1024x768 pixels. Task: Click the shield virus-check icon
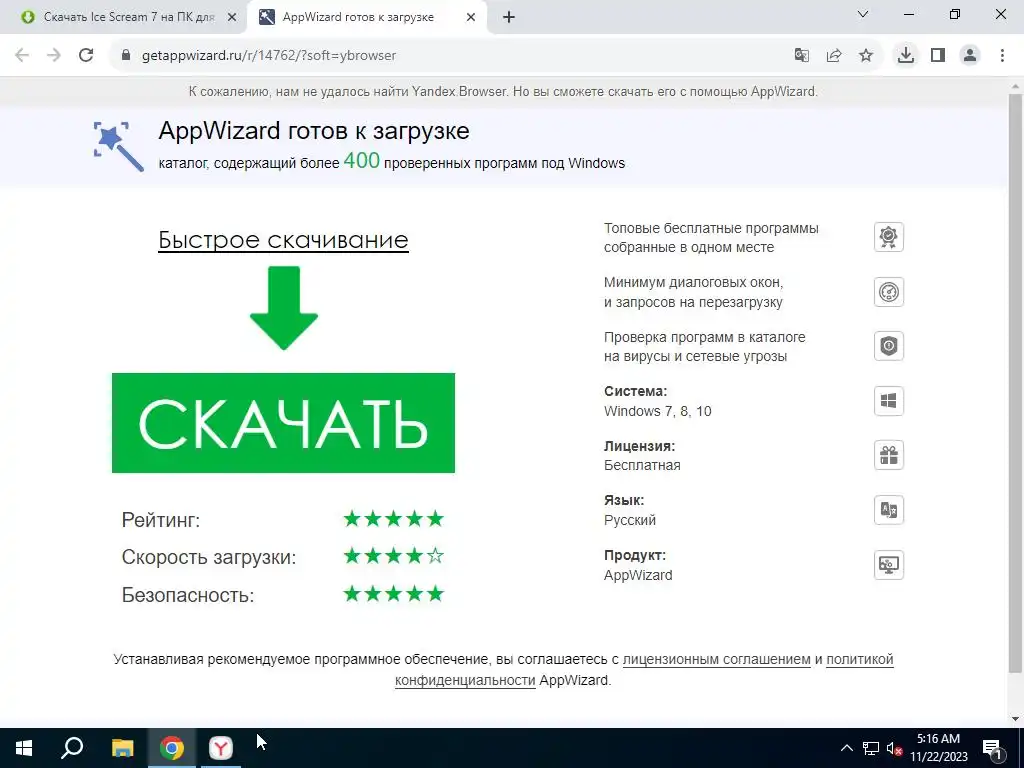pyautogui.click(x=888, y=346)
